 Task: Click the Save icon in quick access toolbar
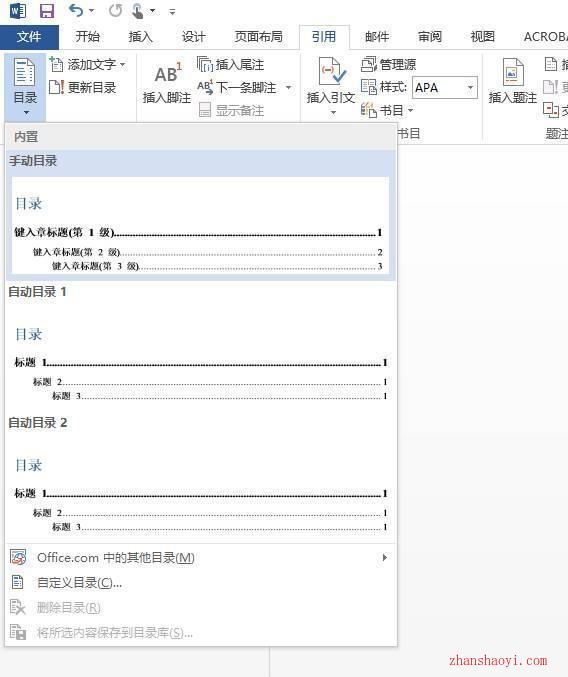(47, 11)
